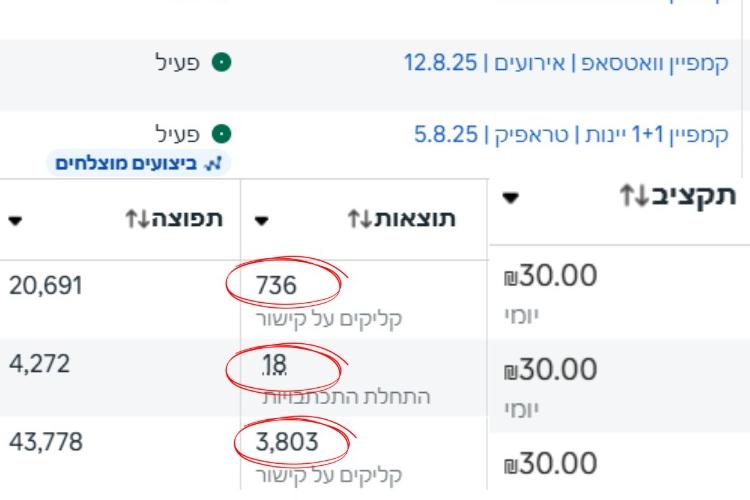Click the circled 18 results value
The width and height of the screenshot is (750, 500).
tap(273, 366)
